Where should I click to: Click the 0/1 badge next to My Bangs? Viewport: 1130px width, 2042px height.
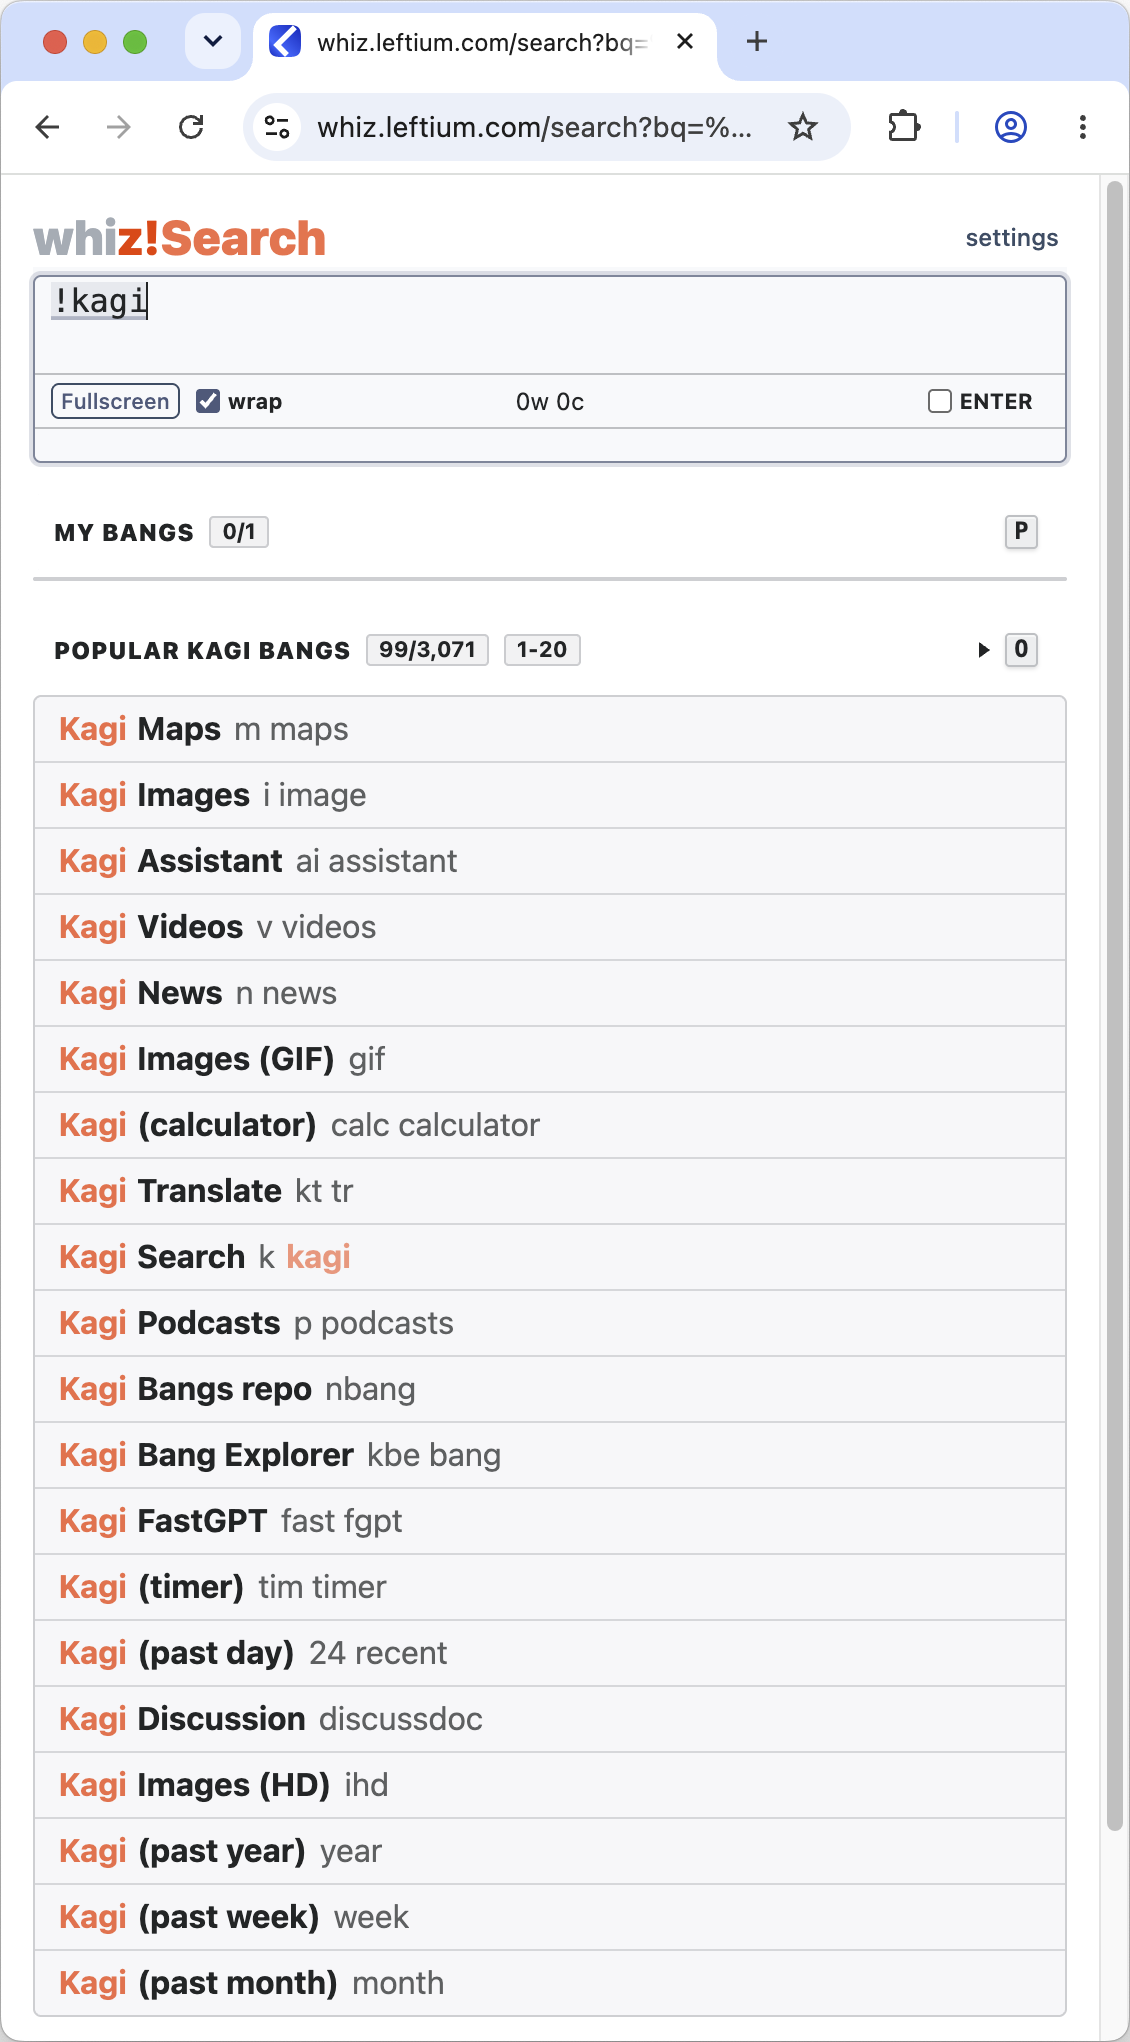[x=239, y=532]
